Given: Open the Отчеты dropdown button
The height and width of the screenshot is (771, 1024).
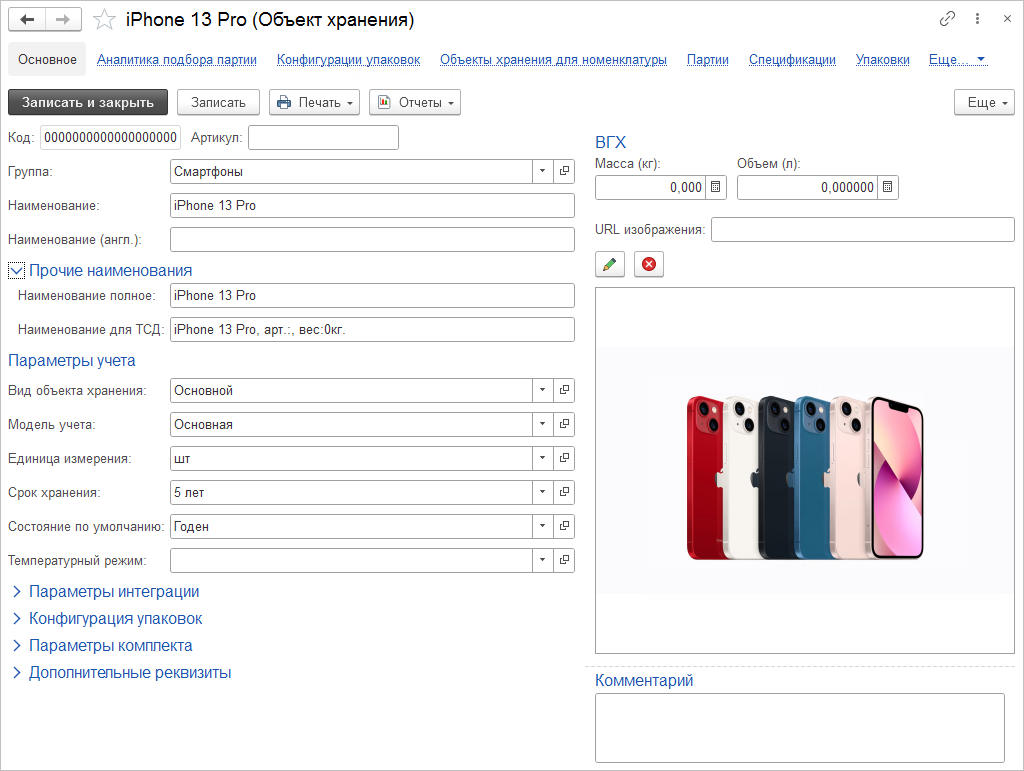Looking at the screenshot, I should (x=415, y=102).
